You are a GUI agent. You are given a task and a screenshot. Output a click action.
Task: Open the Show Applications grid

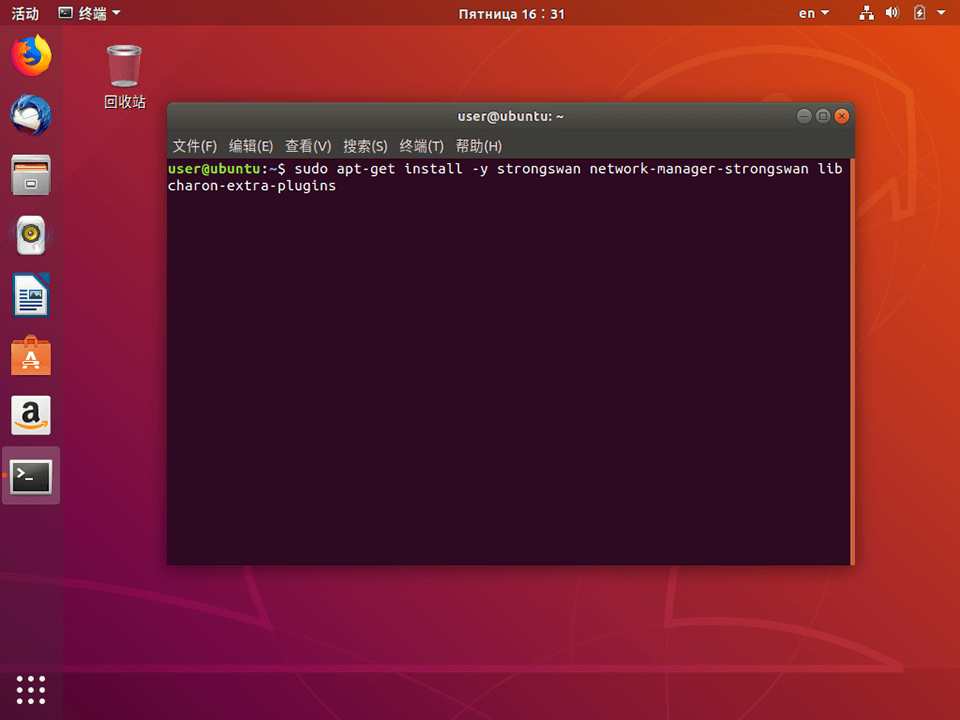coord(30,690)
